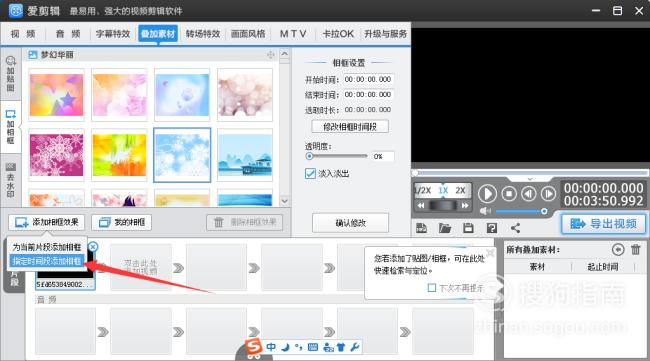The image size is (650, 361).
Task: Select the 1X playback speed
Action: pyautogui.click(x=443, y=190)
